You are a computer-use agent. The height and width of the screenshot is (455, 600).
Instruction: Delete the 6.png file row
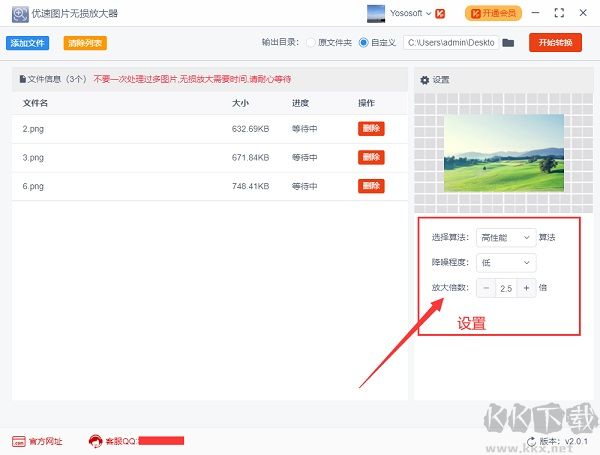pyautogui.click(x=371, y=186)
